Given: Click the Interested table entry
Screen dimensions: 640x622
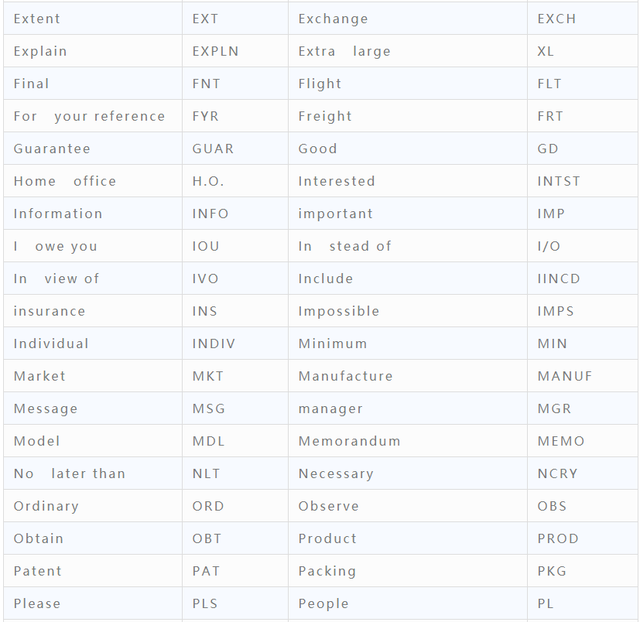Looking at the screenshot, I should coord(337,181).
